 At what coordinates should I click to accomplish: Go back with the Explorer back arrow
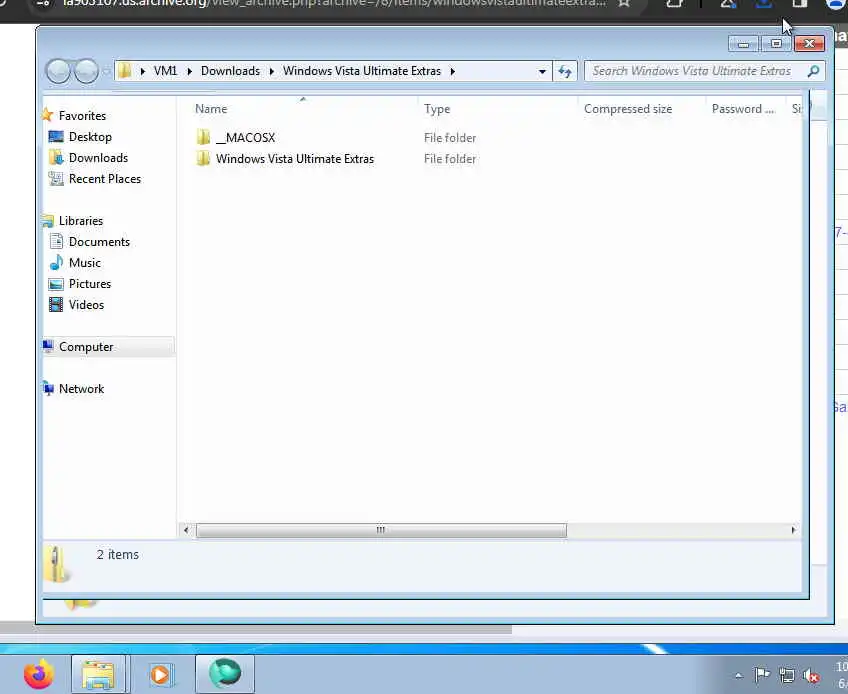[58, 71]
